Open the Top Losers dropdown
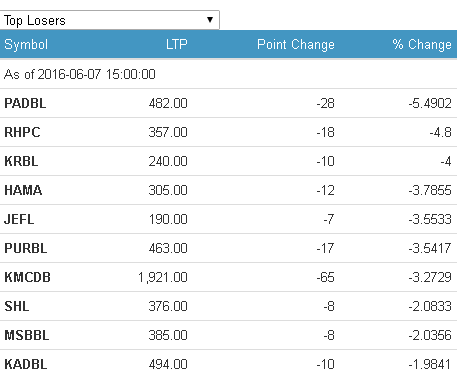The height and width of the screenshot is (376, 464). [110, 20]
